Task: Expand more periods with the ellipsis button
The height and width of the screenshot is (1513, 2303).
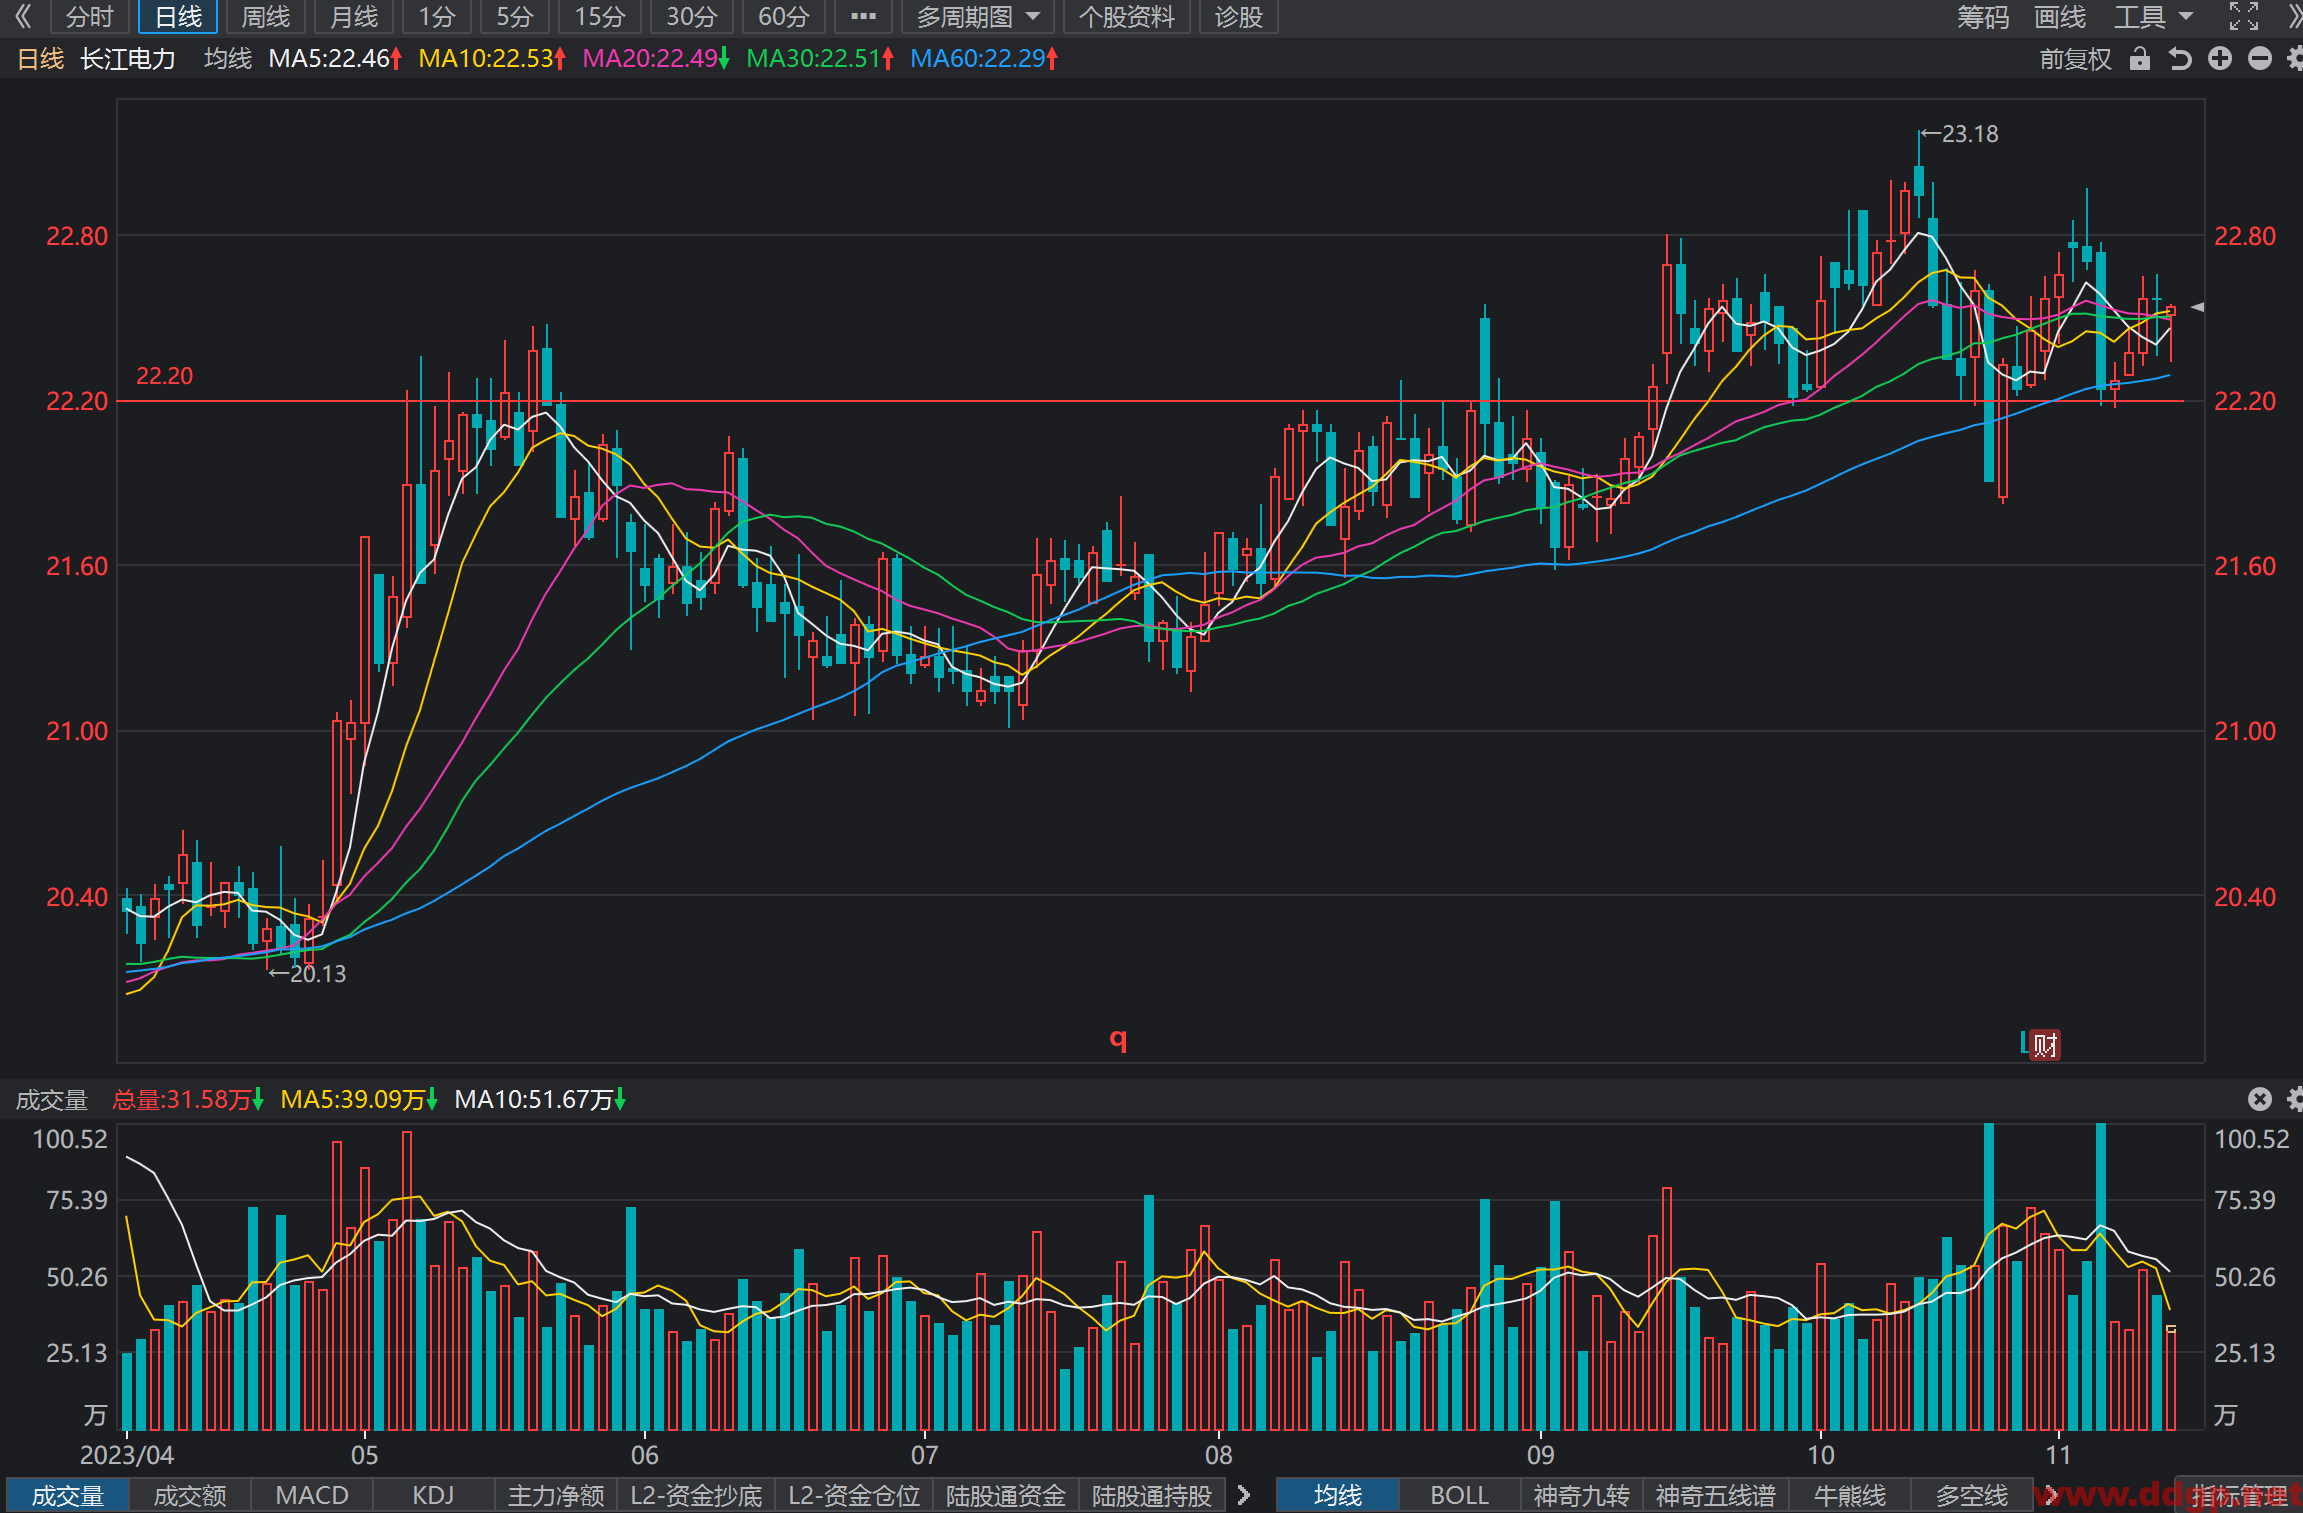Action: pos(863,17)
